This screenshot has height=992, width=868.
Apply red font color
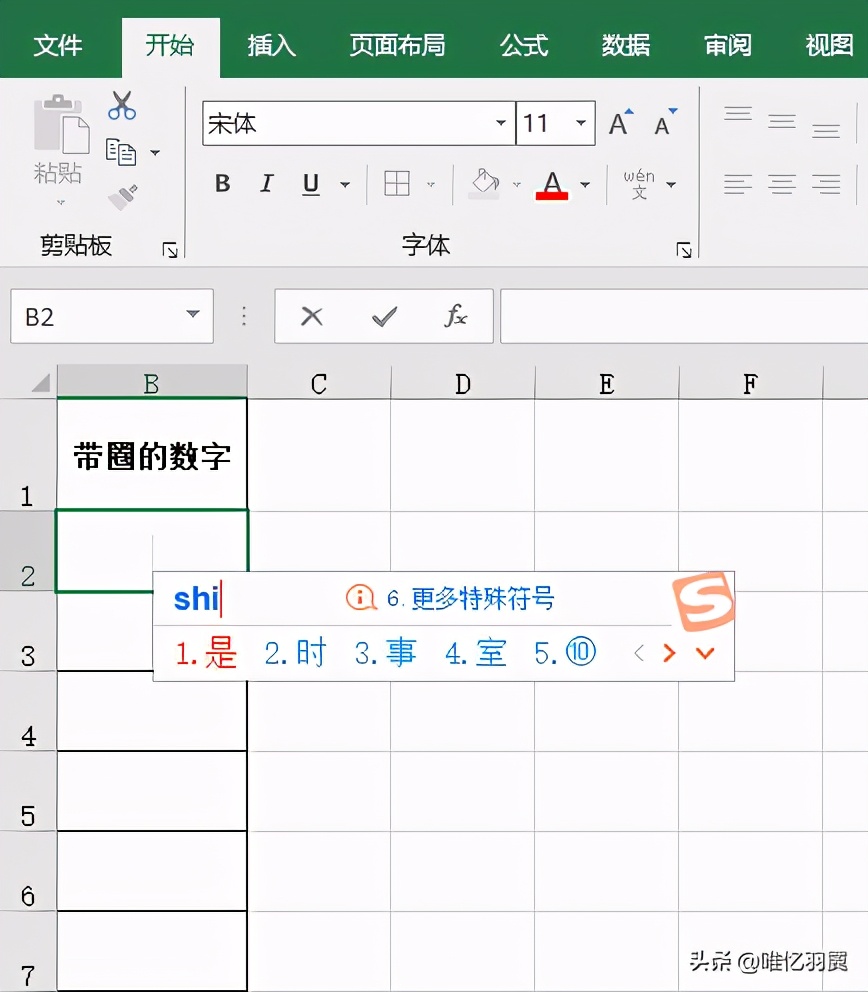(x=552, y=185)
